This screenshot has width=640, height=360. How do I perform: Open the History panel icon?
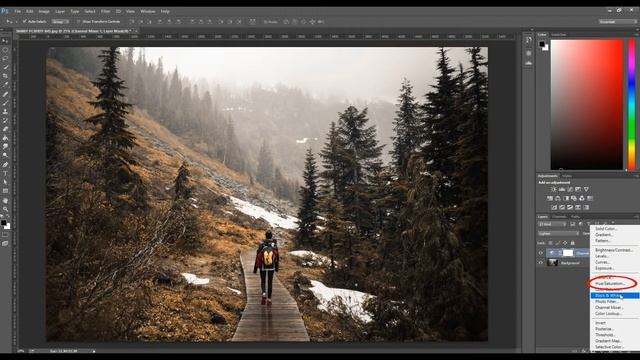pos(529,40)
